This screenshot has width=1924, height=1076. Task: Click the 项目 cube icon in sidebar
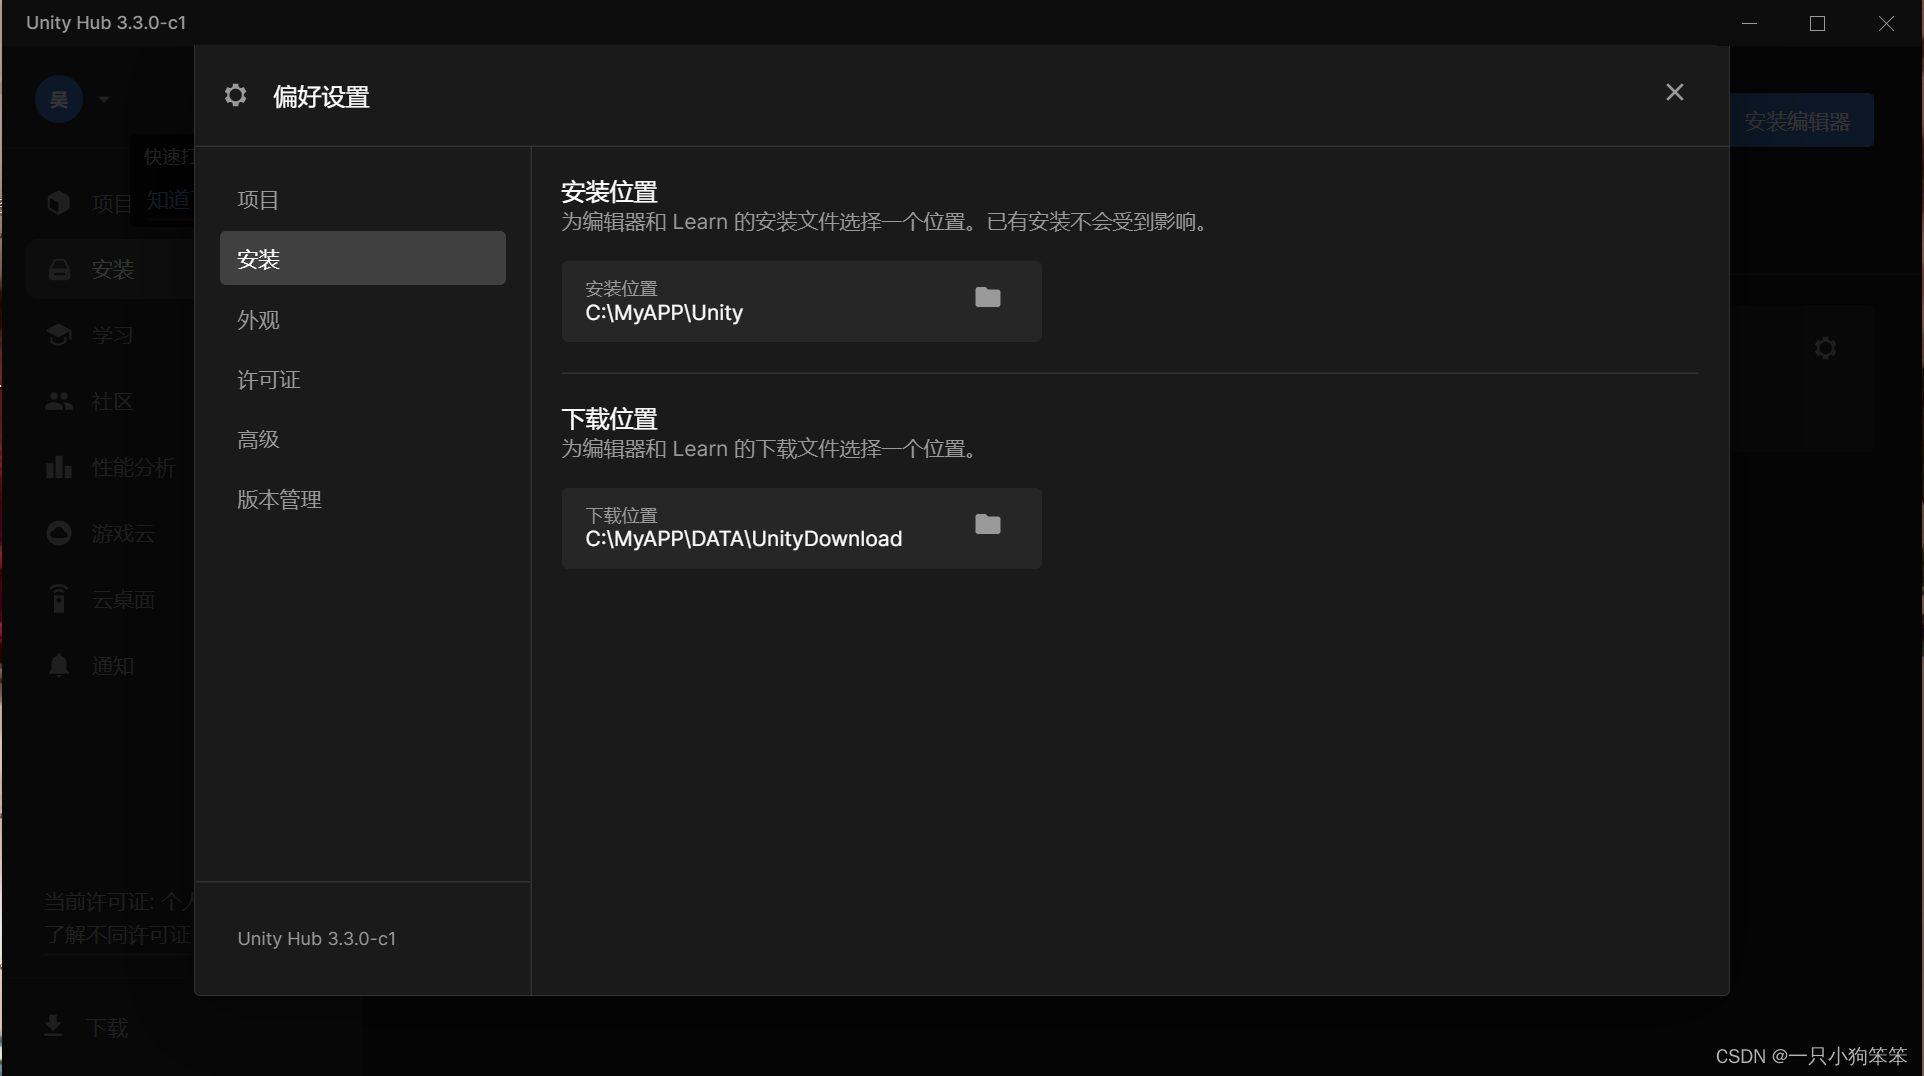59,203
